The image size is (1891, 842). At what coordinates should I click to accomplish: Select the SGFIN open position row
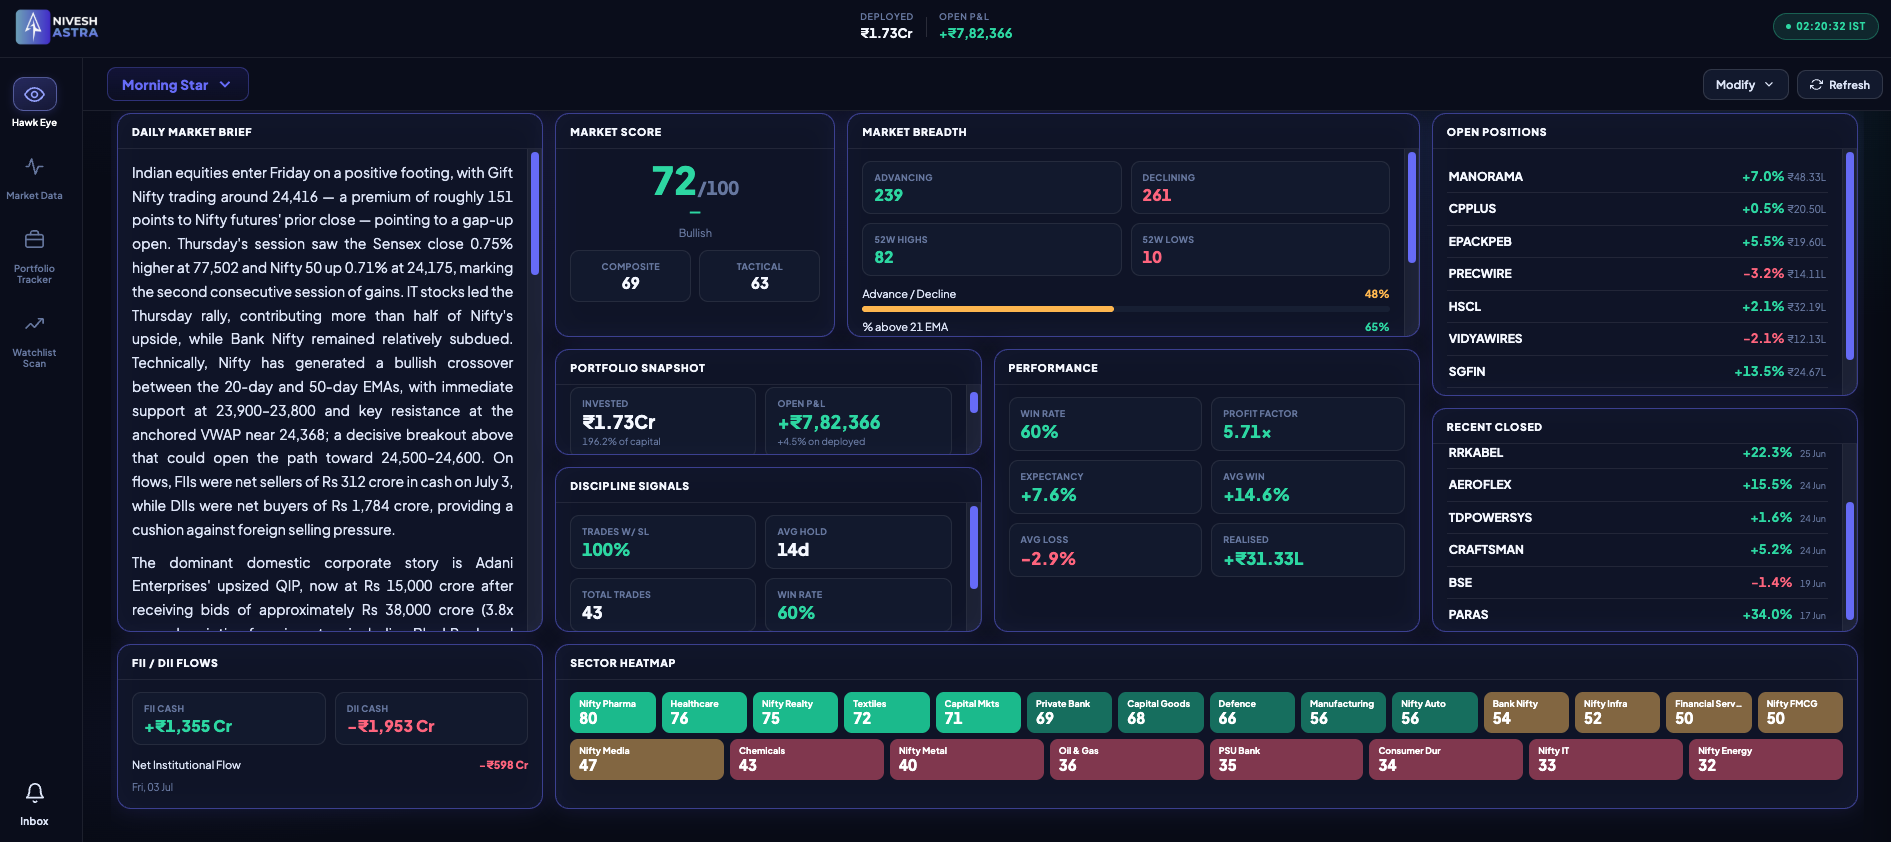pos(1637,372)
